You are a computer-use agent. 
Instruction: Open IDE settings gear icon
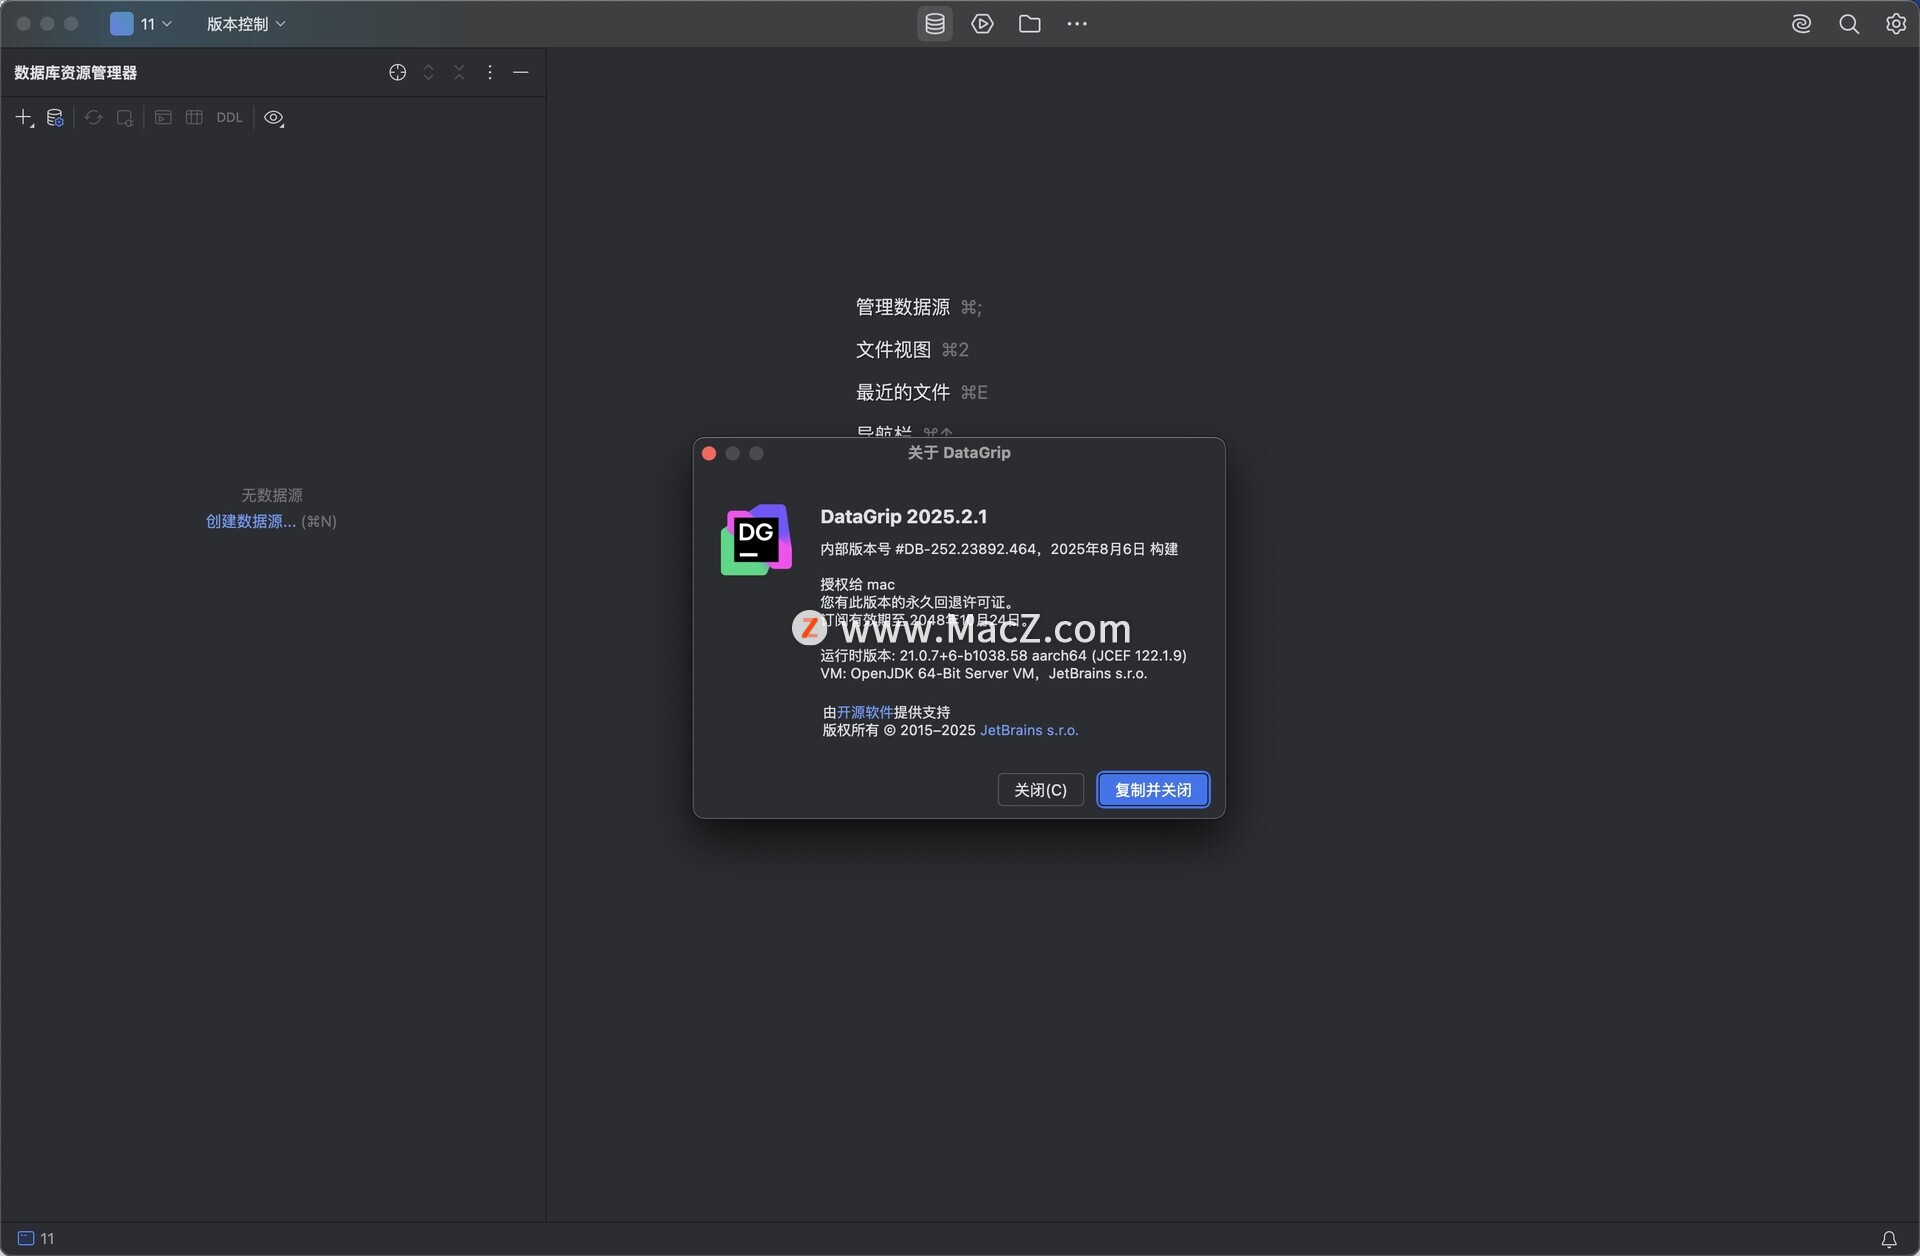1895,24
